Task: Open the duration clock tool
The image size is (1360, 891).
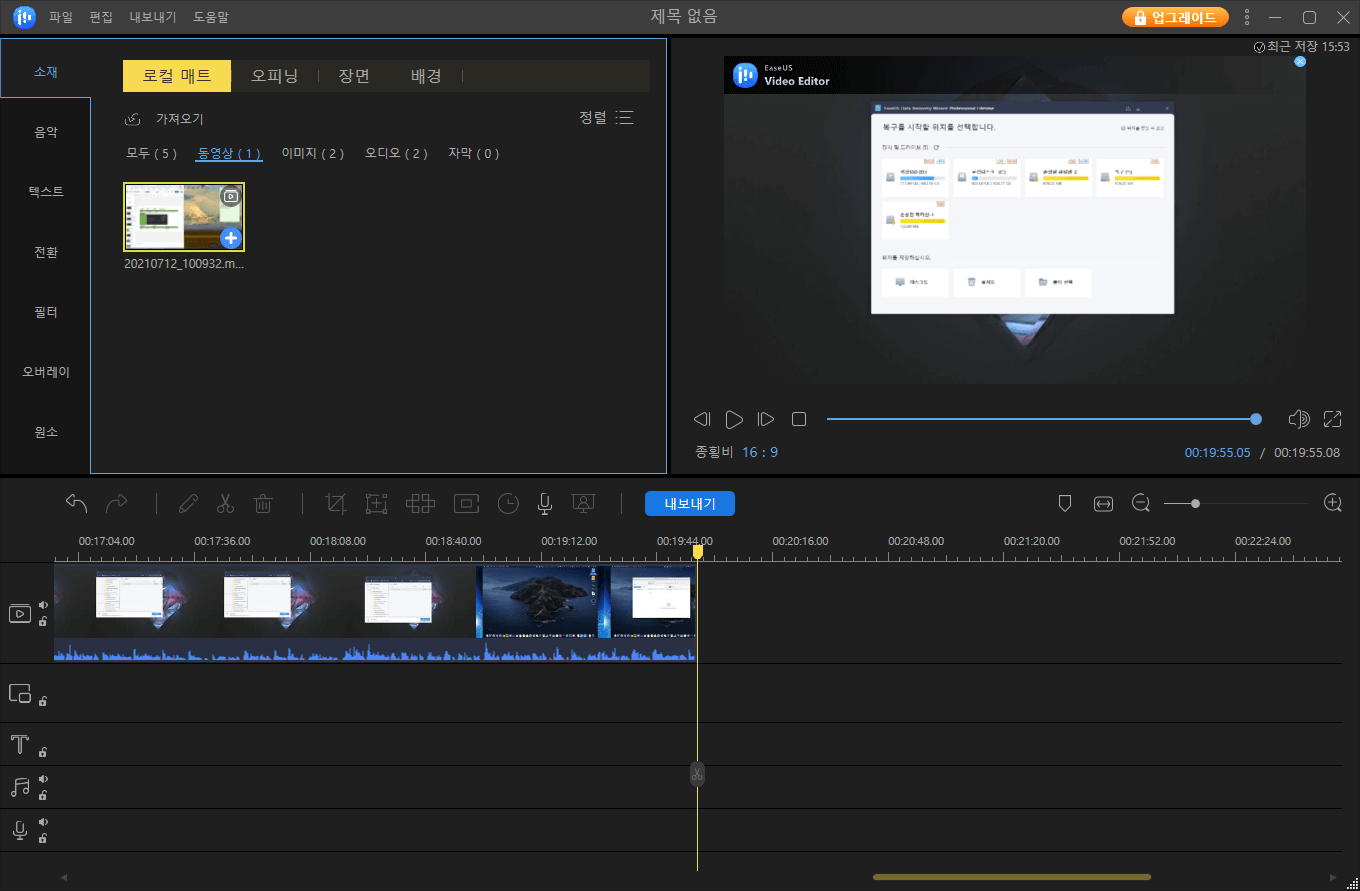Action: pos(508,503)
